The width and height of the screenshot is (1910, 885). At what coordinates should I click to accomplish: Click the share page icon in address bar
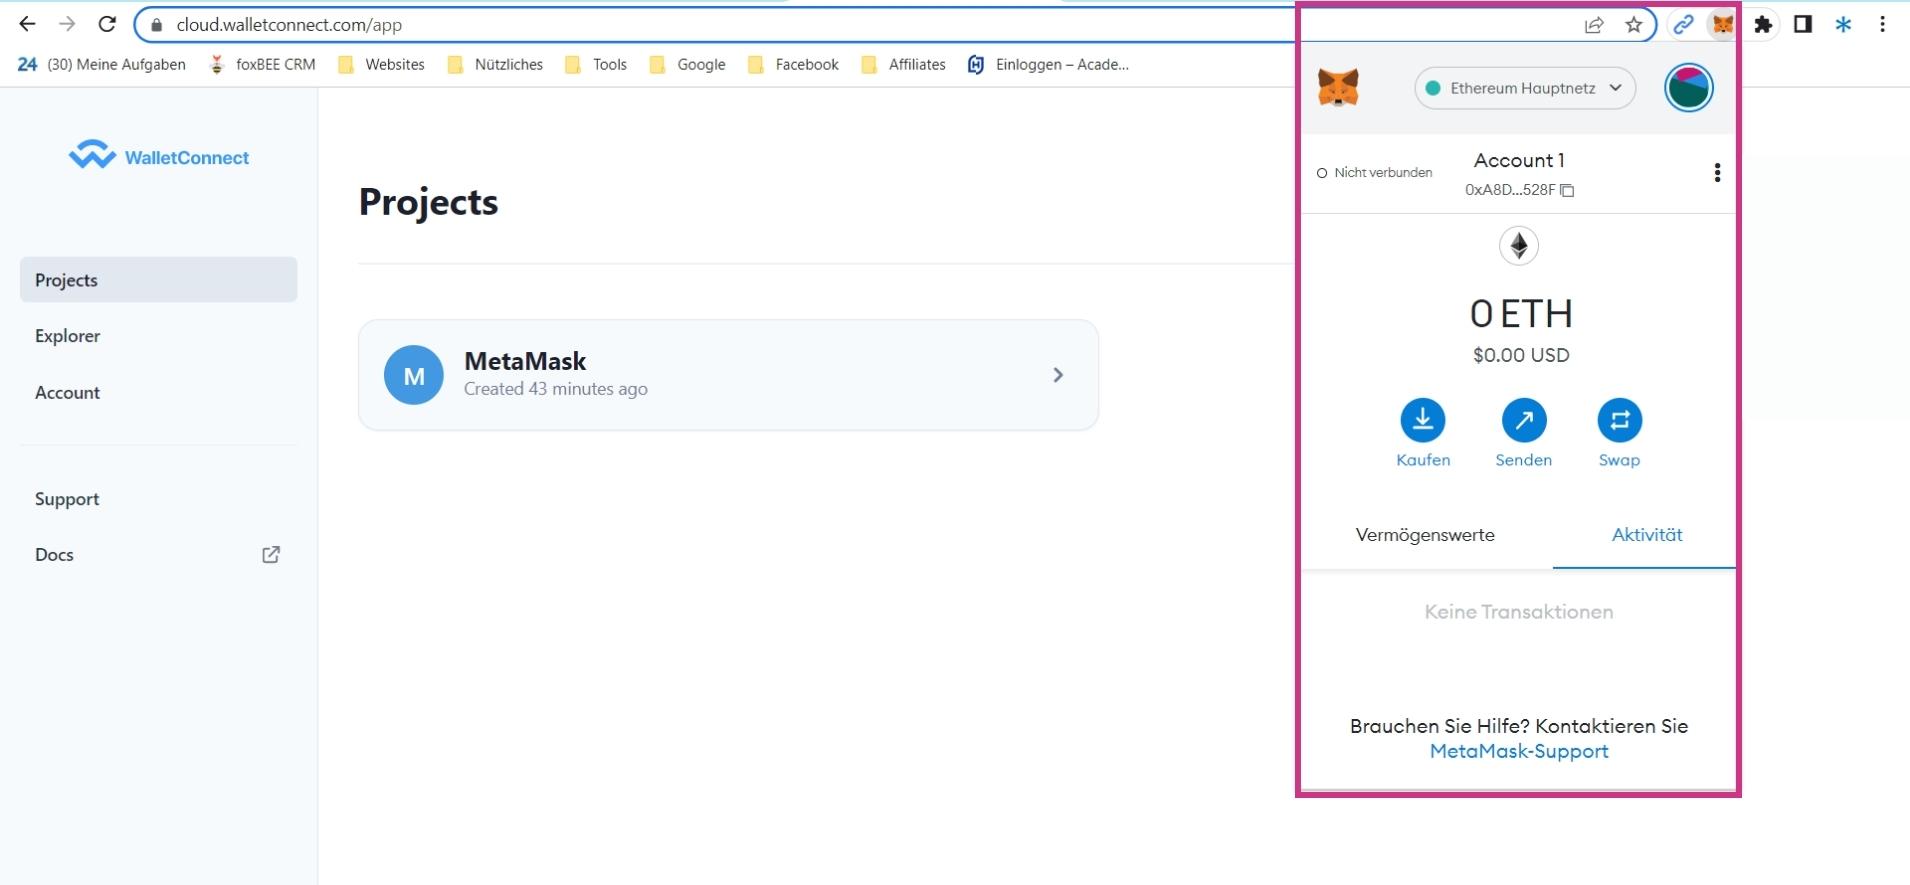[x=1594, y=25]
